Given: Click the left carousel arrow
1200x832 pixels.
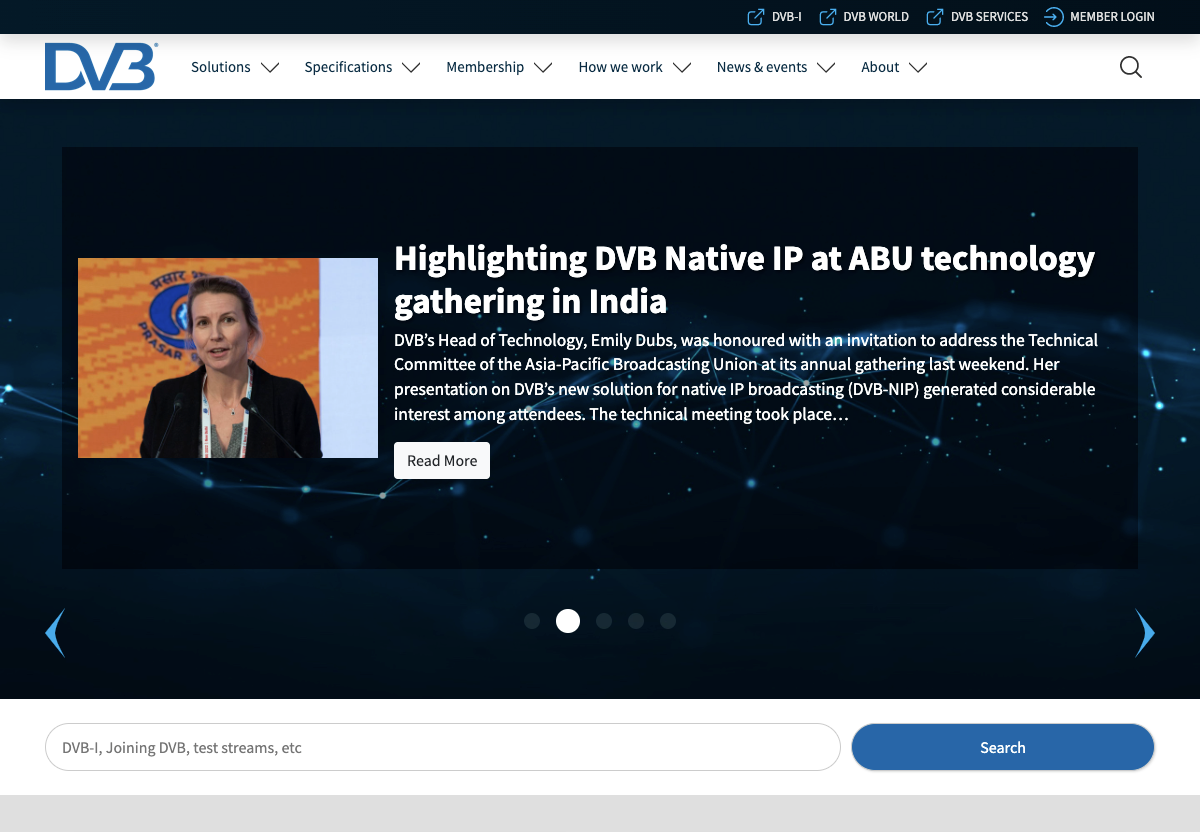Looking at the screenshot, I should 55,632.
